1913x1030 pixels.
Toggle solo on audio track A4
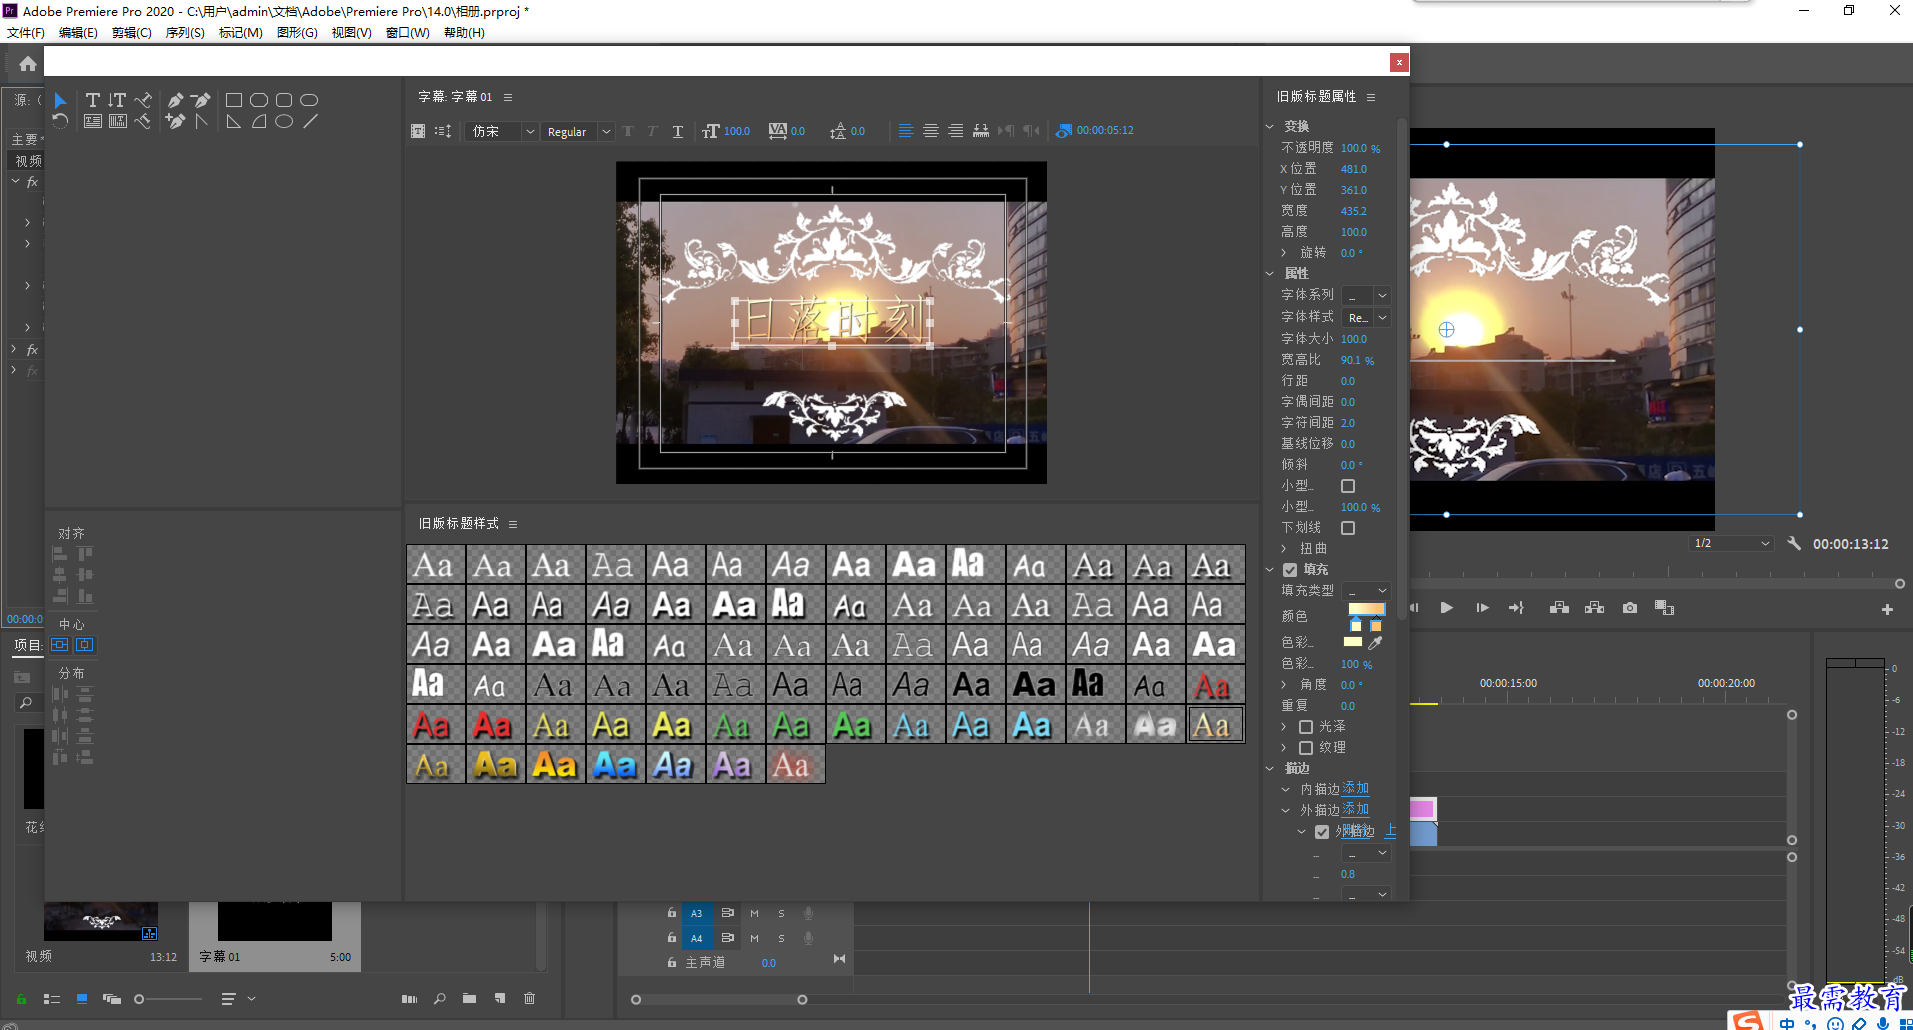click(781, 938)
